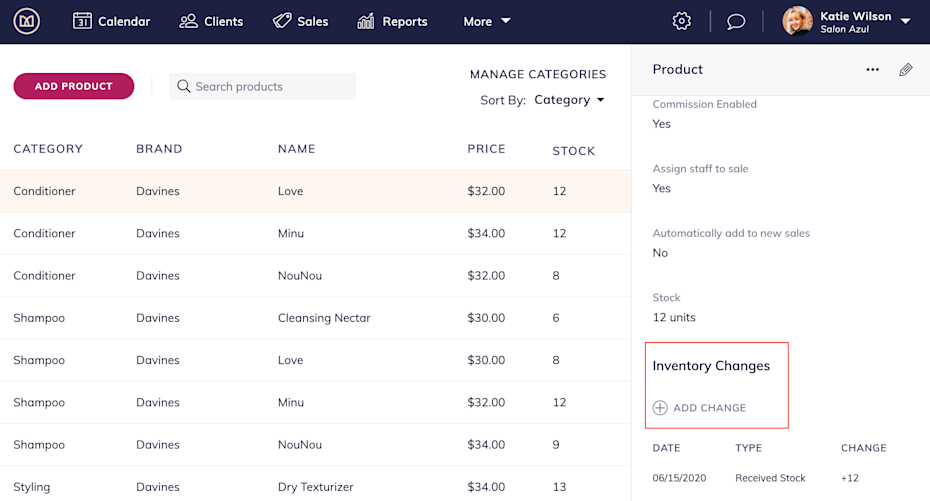Click the search magnifier icon

pyautogui.click(x=184, y=87)
